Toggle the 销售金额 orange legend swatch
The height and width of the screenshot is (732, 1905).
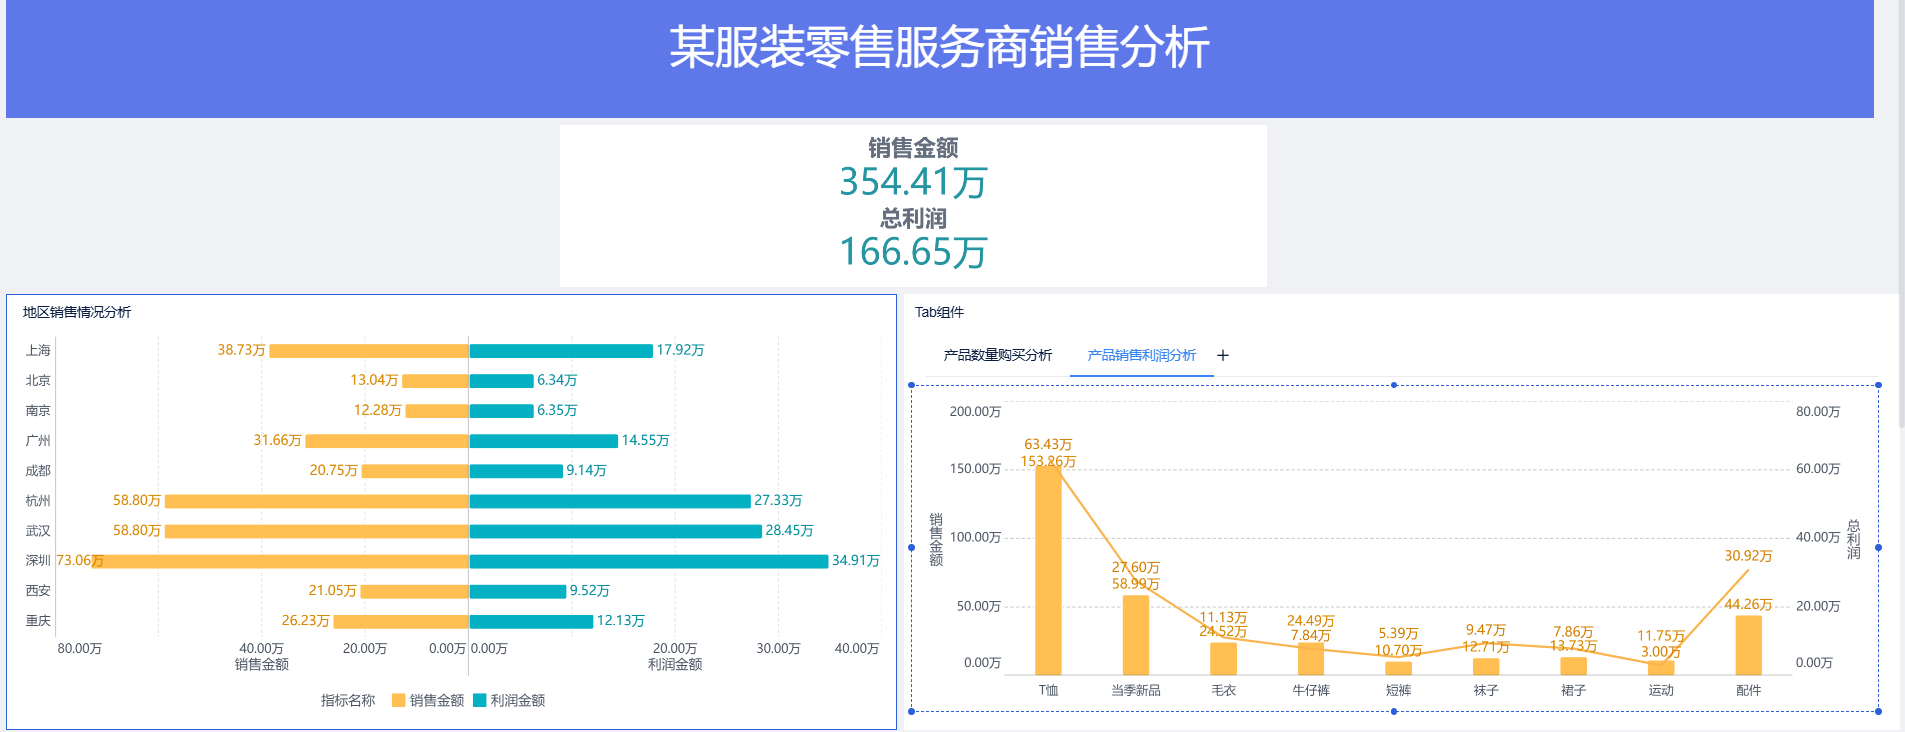(x=398, y=700)
